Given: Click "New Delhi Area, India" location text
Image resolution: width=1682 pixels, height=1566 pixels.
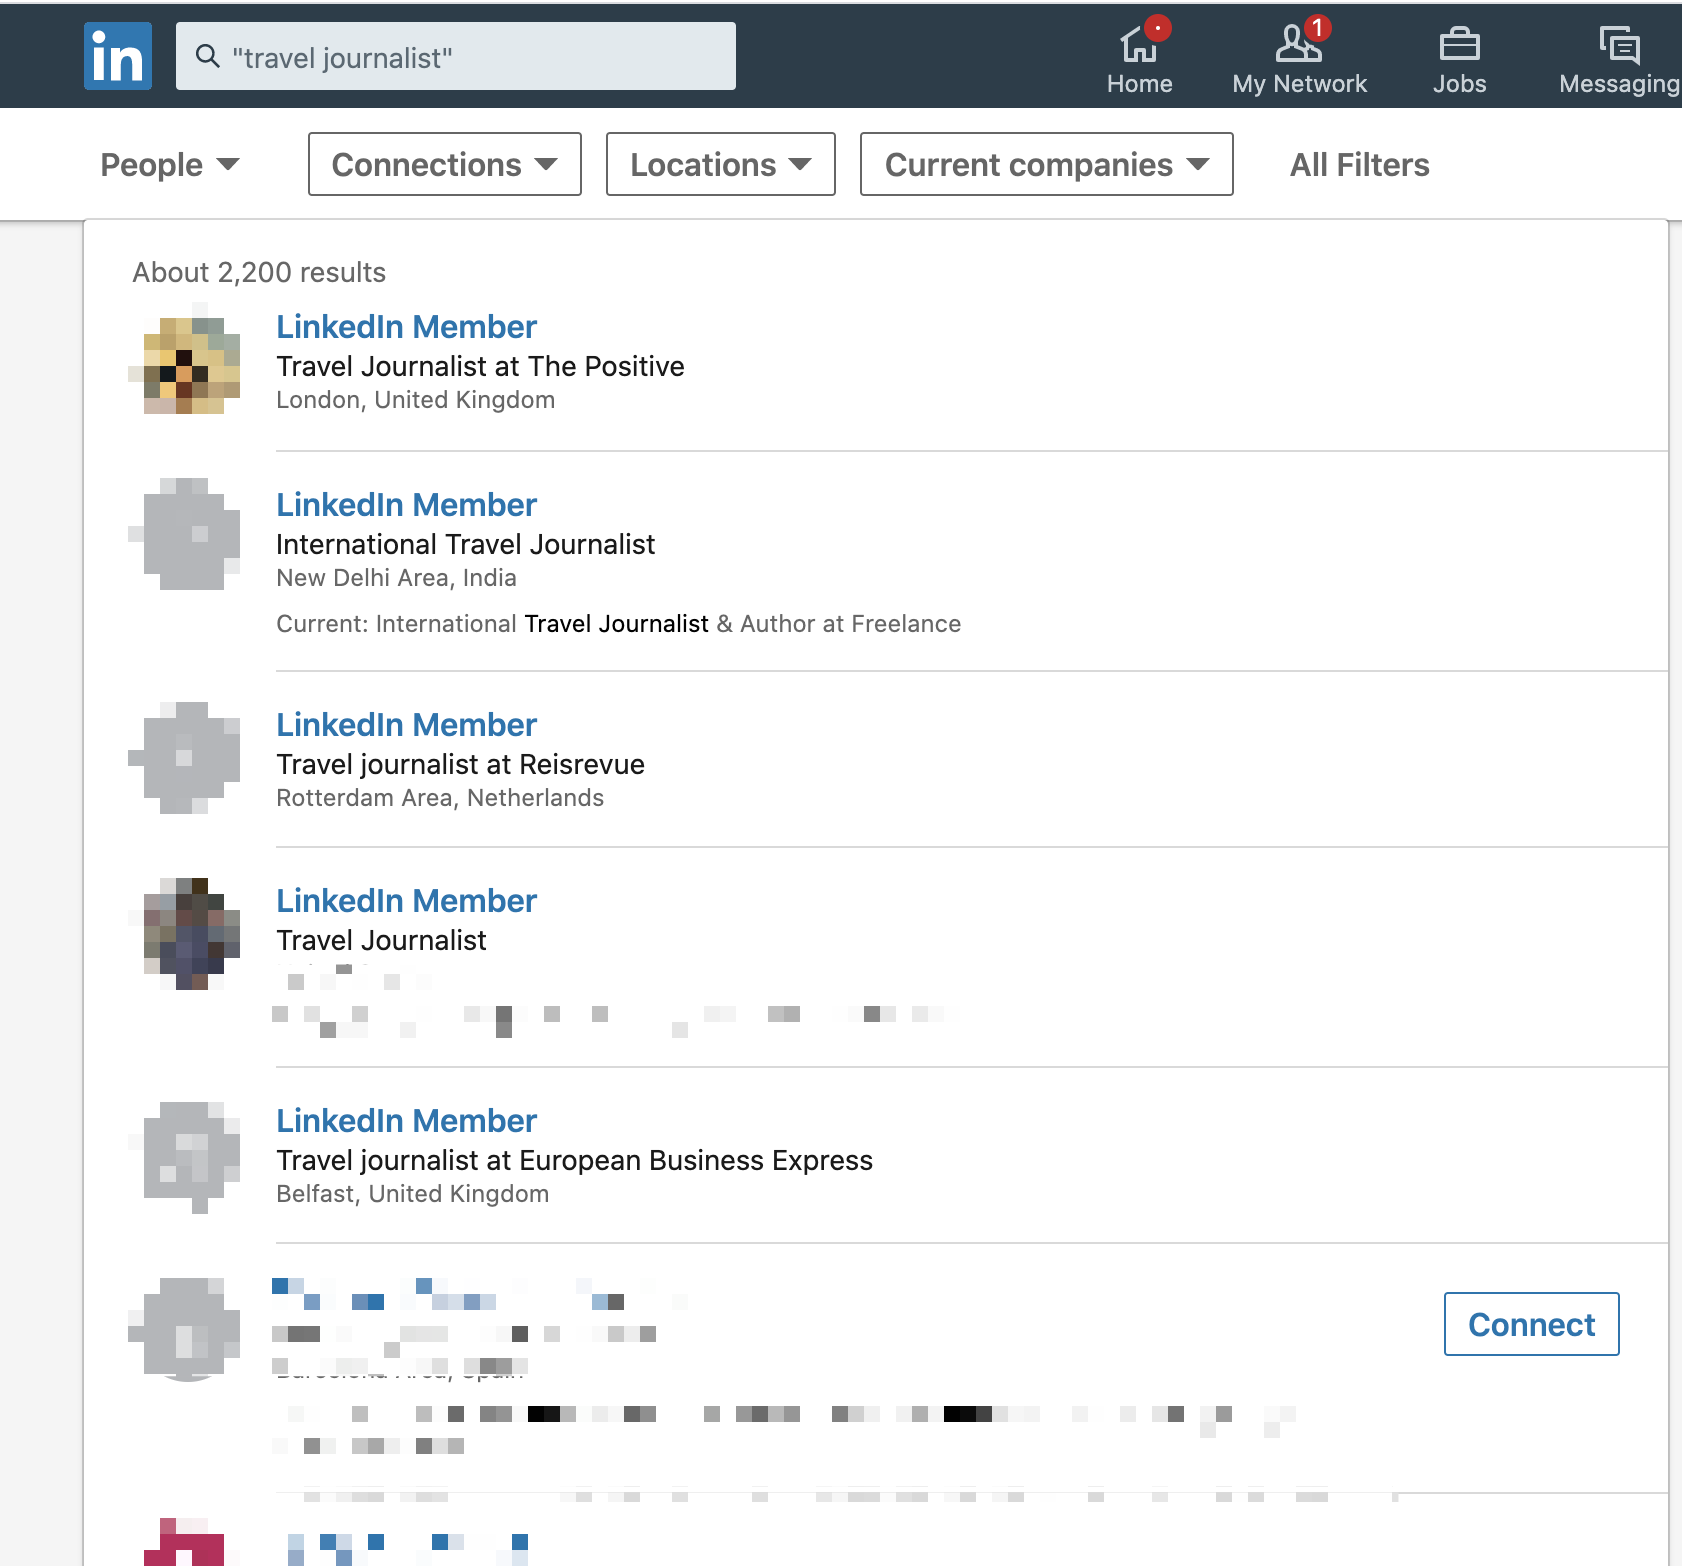Looking at the screenshot, I should click(x=396, y=578).
